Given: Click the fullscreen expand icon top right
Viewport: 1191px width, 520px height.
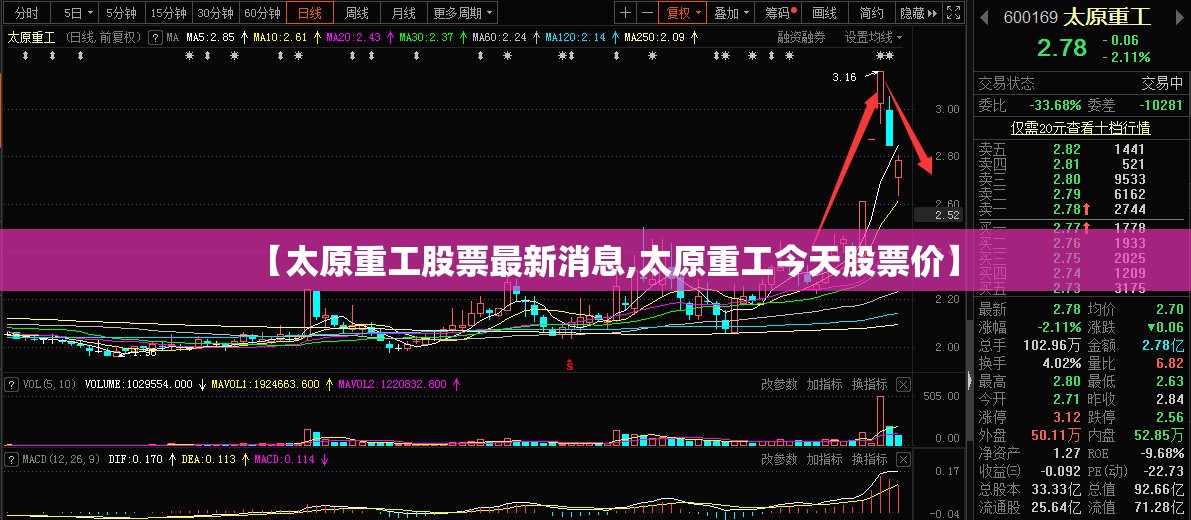Looking at the screenshot, I should point(954,13).
